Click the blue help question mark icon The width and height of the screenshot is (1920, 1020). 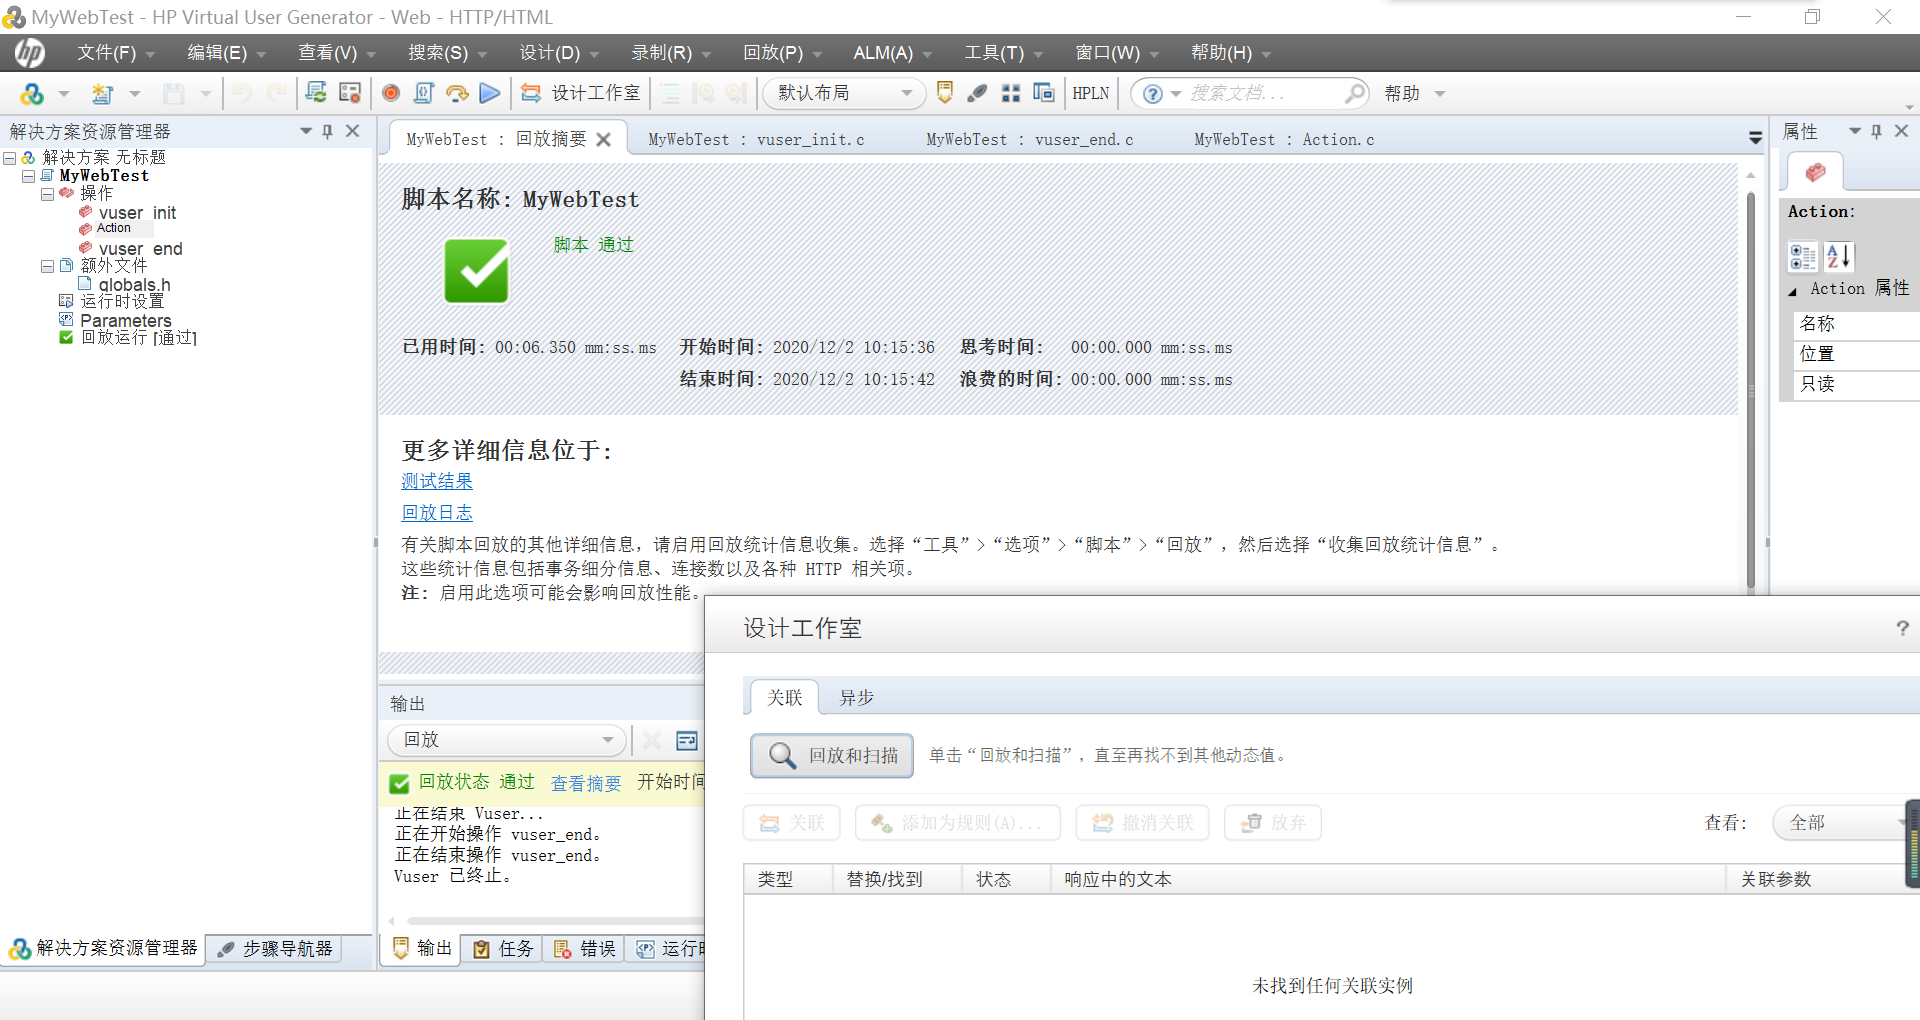coord(1152,93)
